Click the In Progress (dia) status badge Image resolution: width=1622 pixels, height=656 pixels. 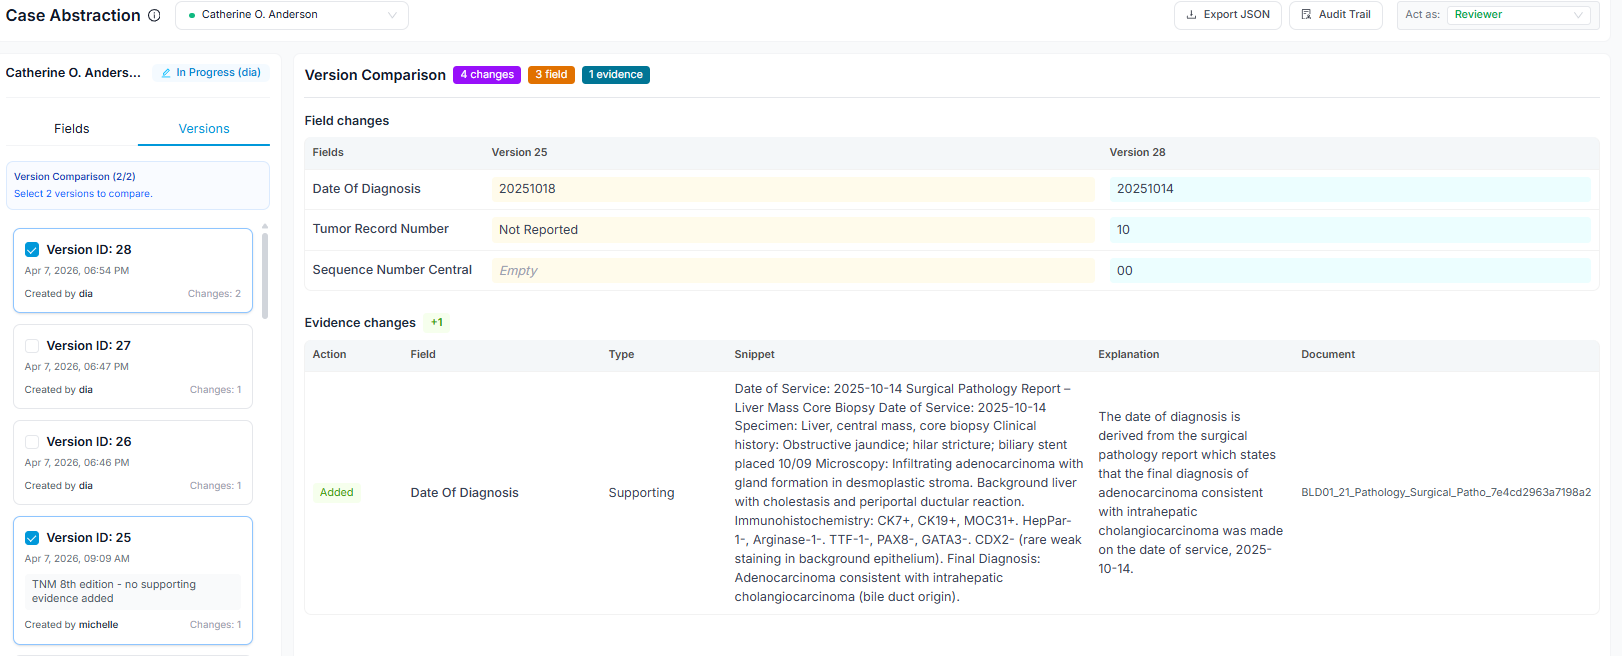211,73
